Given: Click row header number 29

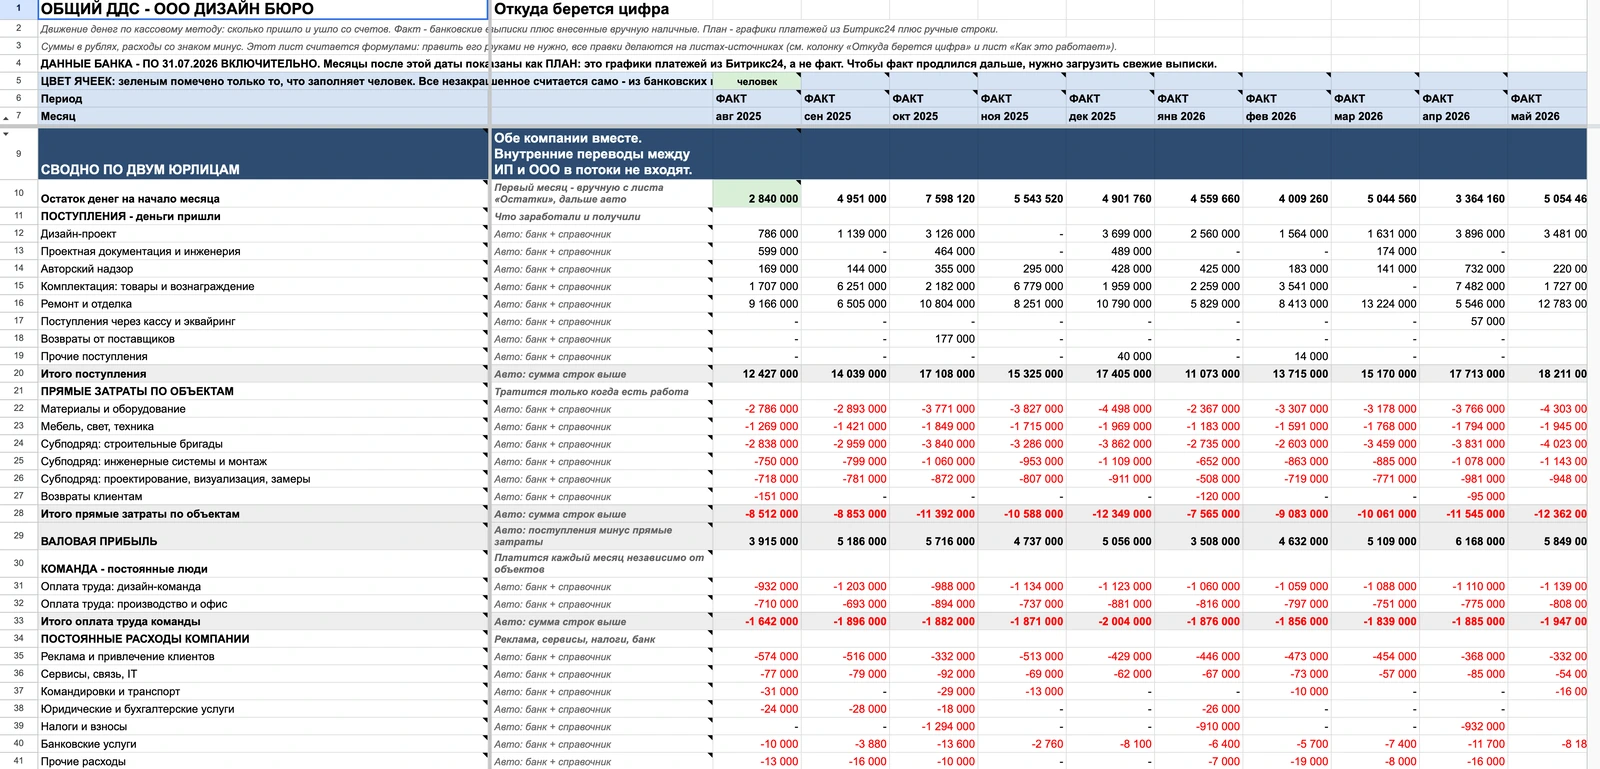Looking at the screenshot, I should pyautogui.click(x=18, y=536).
